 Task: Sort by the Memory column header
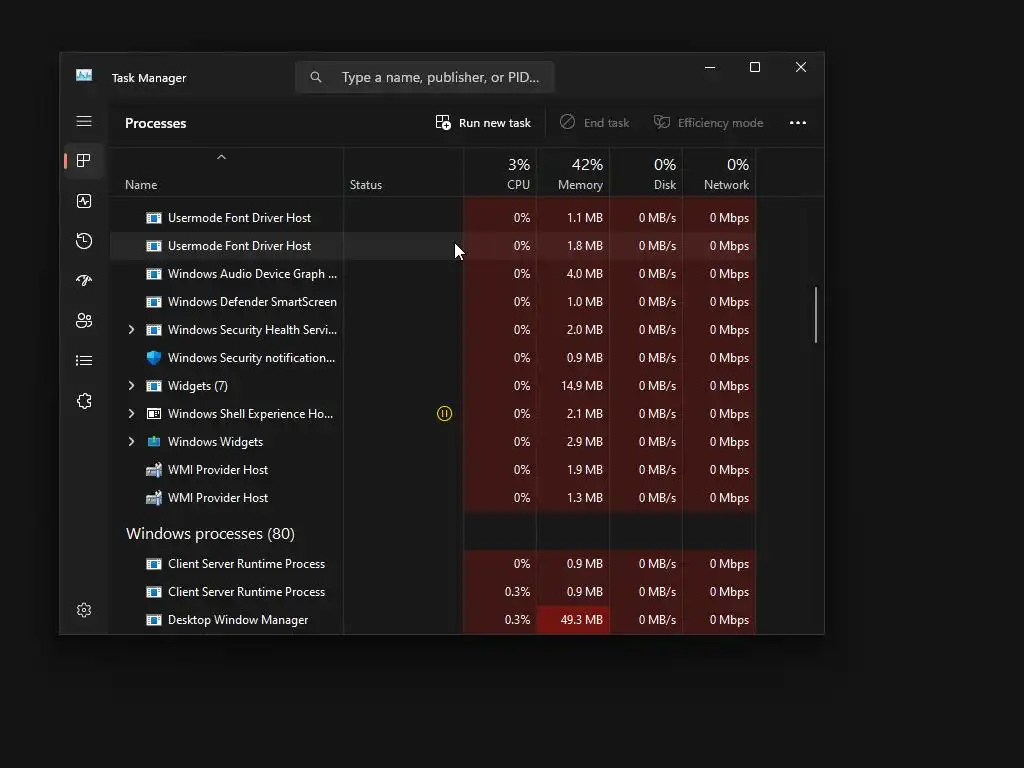[573, 172]
